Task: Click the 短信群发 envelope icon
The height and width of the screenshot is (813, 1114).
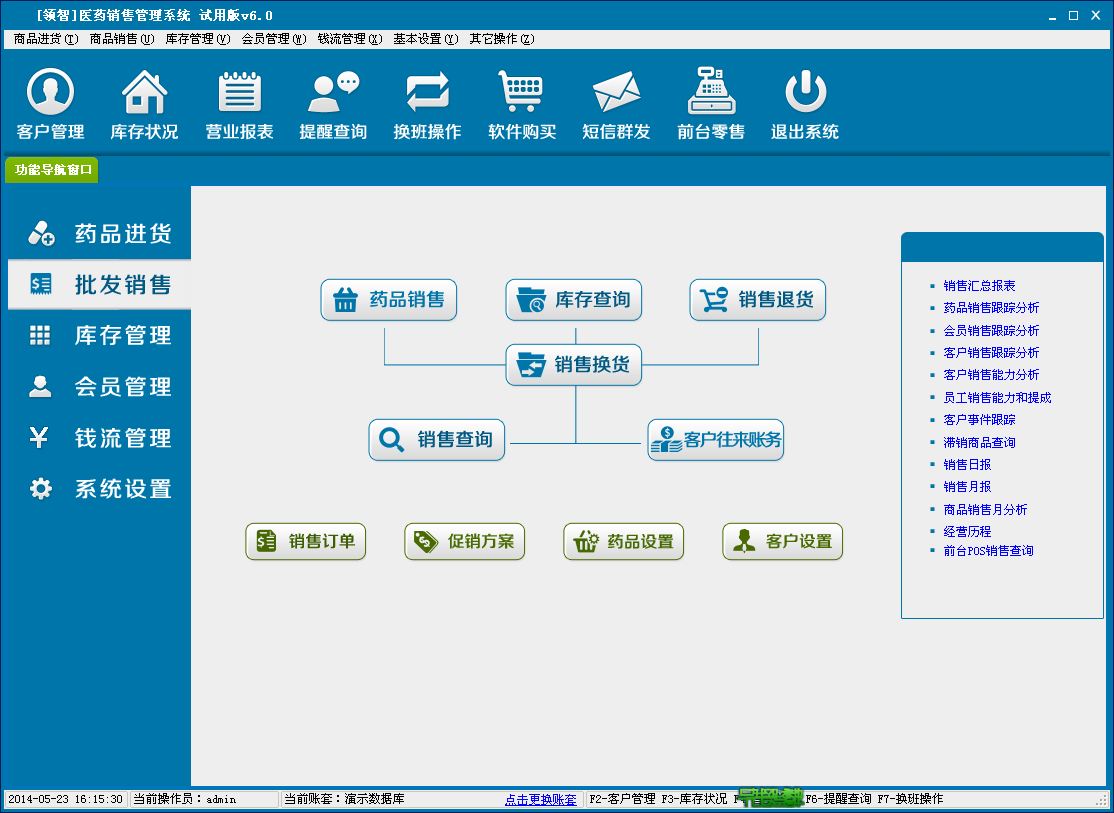Action: (x=616, y=93)
